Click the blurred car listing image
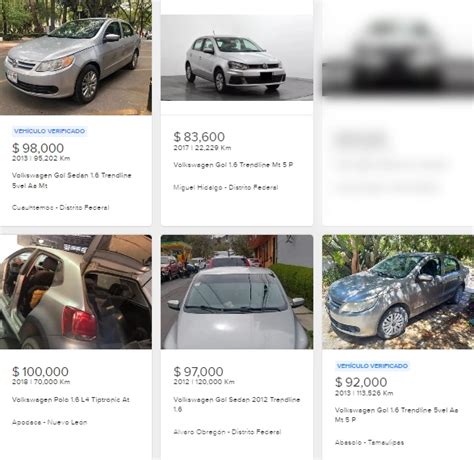The image size is (474, 460). (398, 55)
